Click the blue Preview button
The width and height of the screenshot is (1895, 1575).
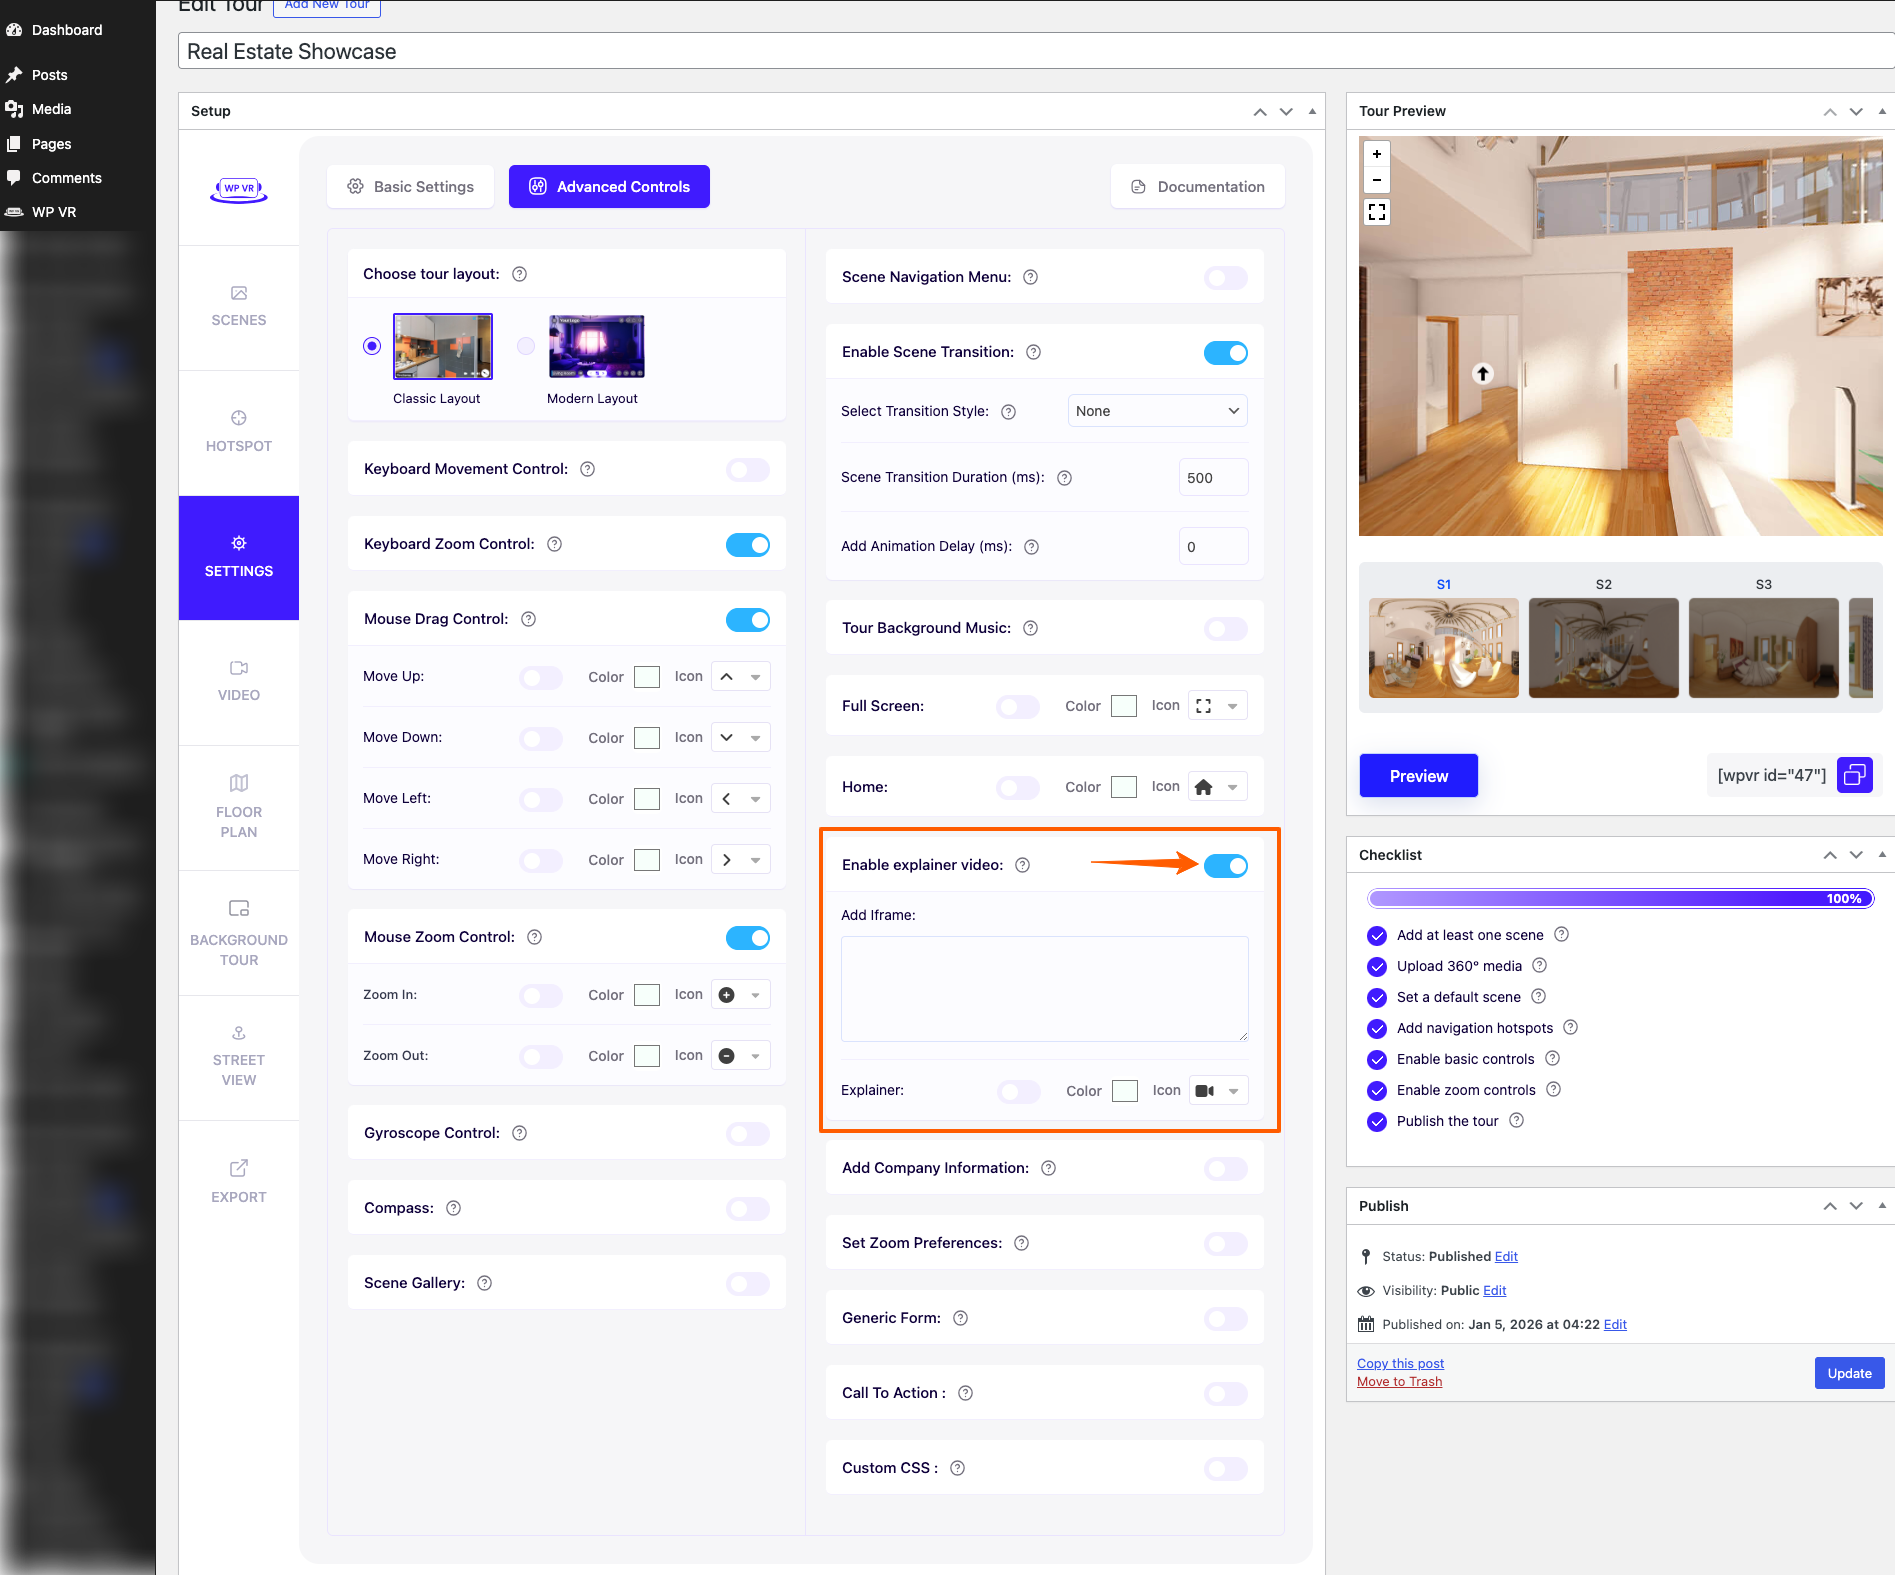tap(1418, 776)
